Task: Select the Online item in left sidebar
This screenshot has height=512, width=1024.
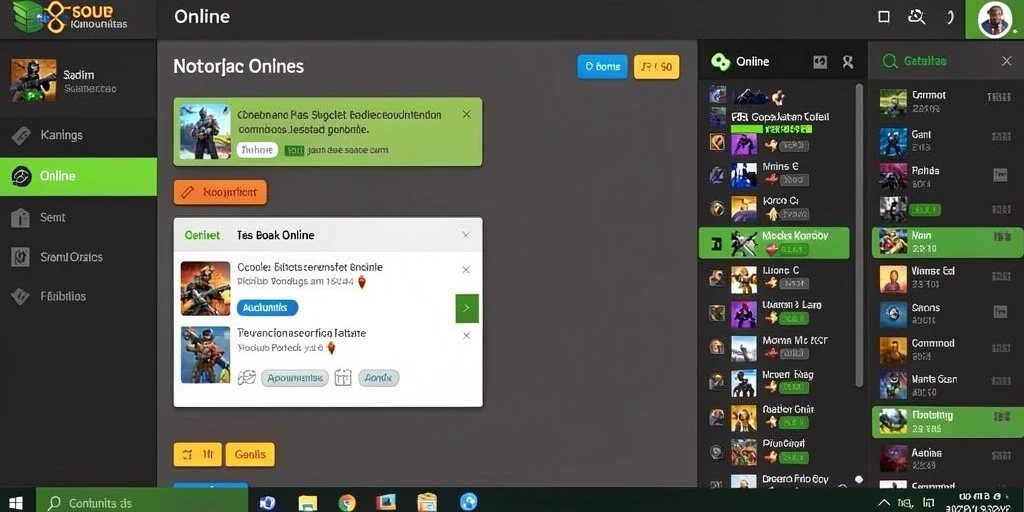Action: point(78,176)
